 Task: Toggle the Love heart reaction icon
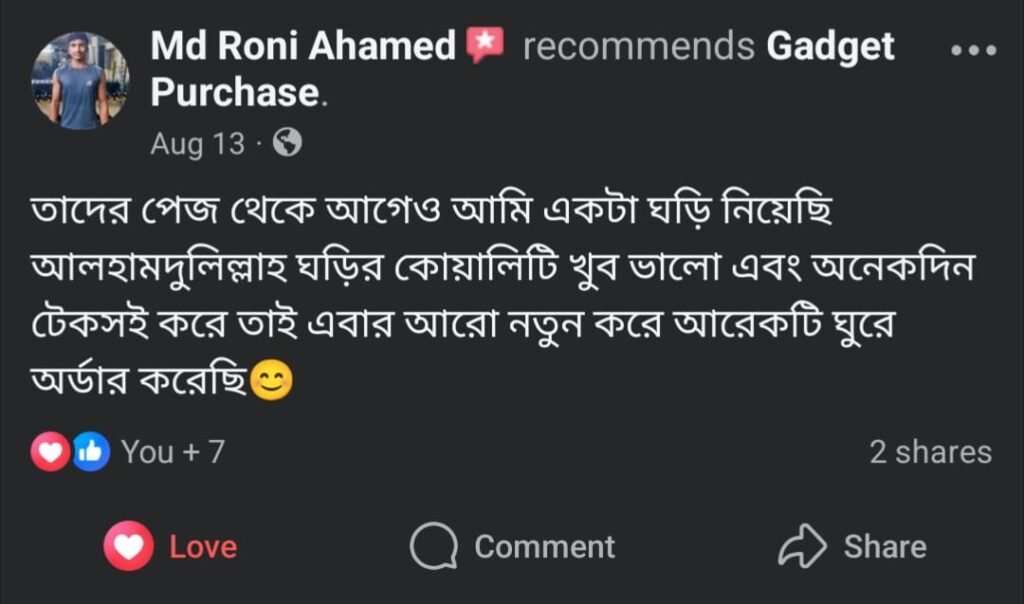coord(129,546)
